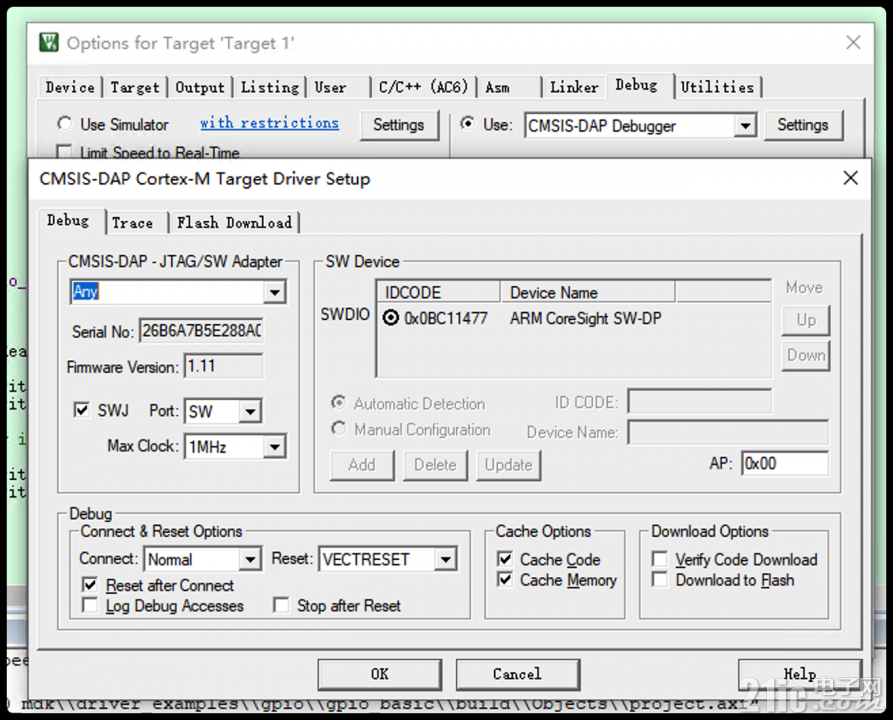This screenshot has height=720, width=893.
Task: Enable Verify Code Download
Action: tap(659, 559)
